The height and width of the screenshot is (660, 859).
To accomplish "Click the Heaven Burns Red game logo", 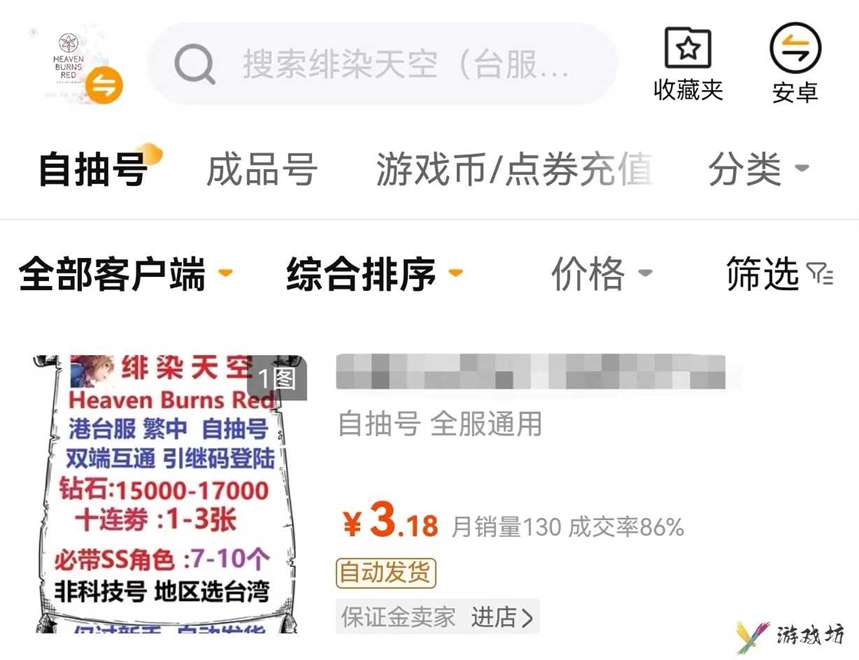I will tap(70, 63).
